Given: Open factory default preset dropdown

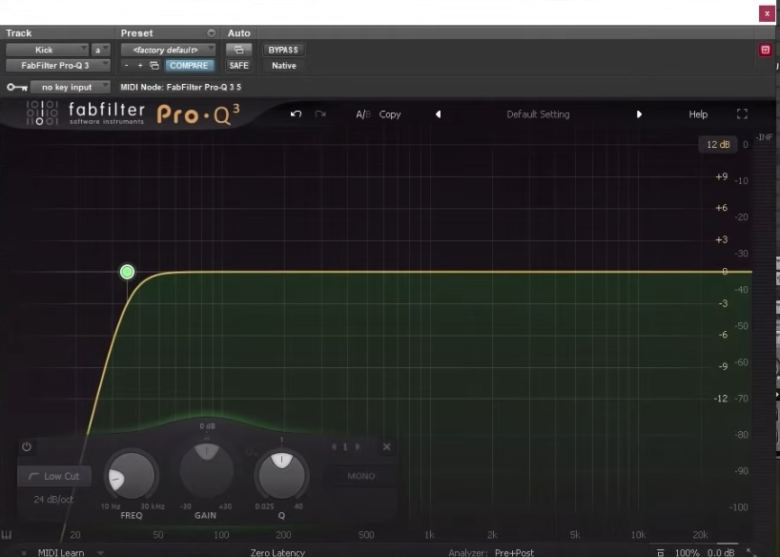Looking at the screenshot, I should [x=168, y=50].
